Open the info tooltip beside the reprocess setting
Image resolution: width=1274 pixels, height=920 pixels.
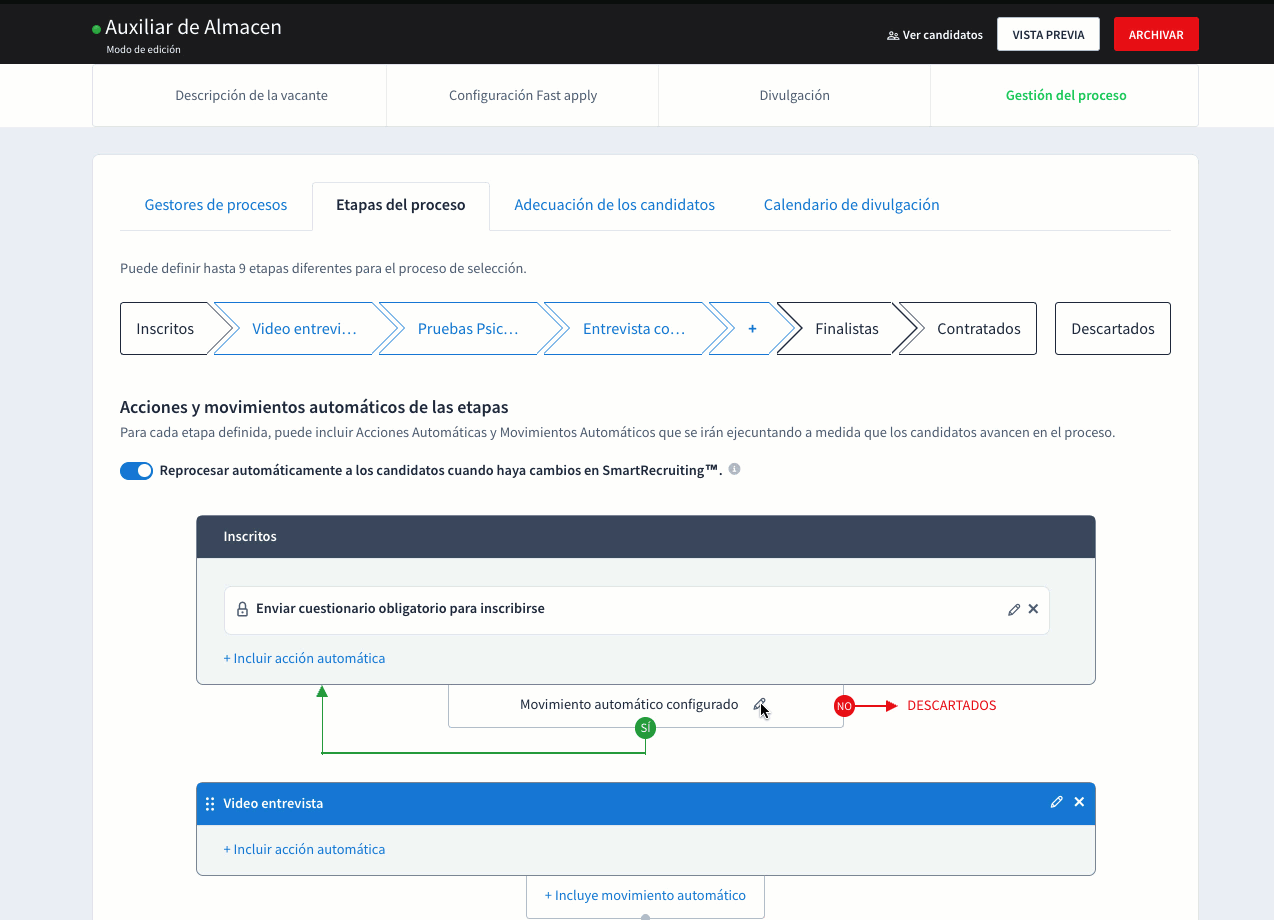pos(734,468)
